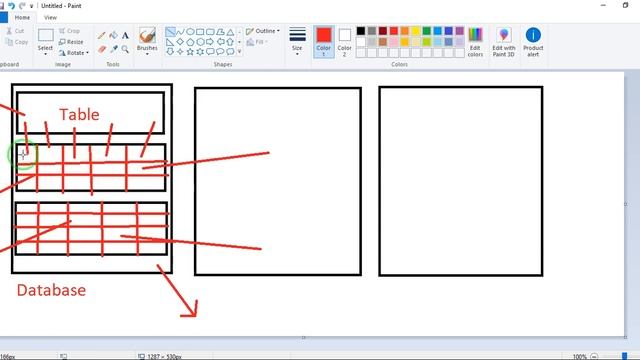Choose the Left arrow shape
The width and height of the screenshot is (640, 360).
coord(220,42)
